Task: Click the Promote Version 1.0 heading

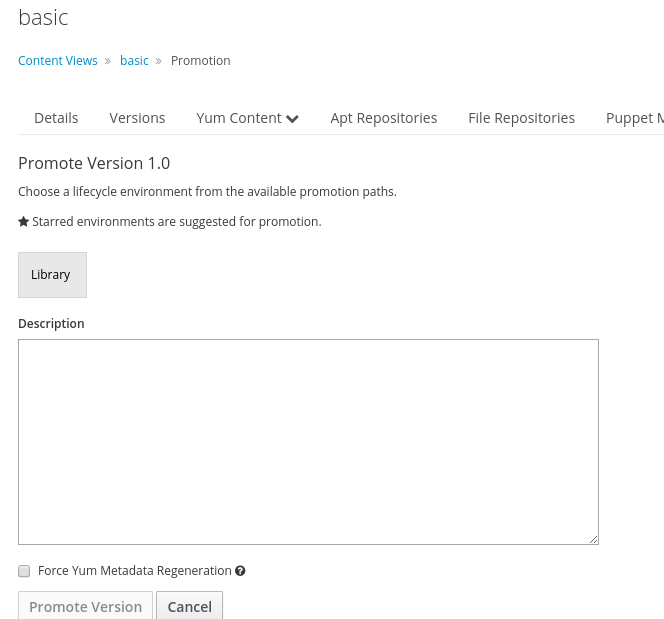Action: (94, 163)
